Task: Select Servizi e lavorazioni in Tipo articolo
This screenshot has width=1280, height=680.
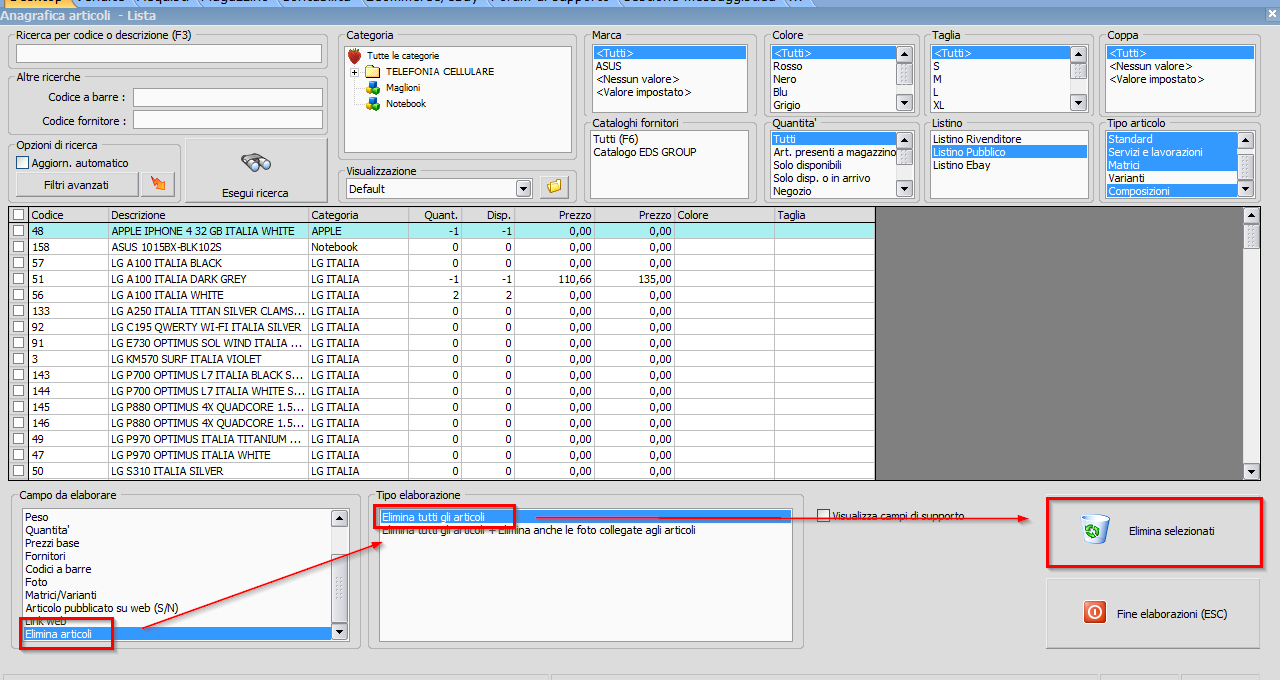Action: coord(1172,152)
